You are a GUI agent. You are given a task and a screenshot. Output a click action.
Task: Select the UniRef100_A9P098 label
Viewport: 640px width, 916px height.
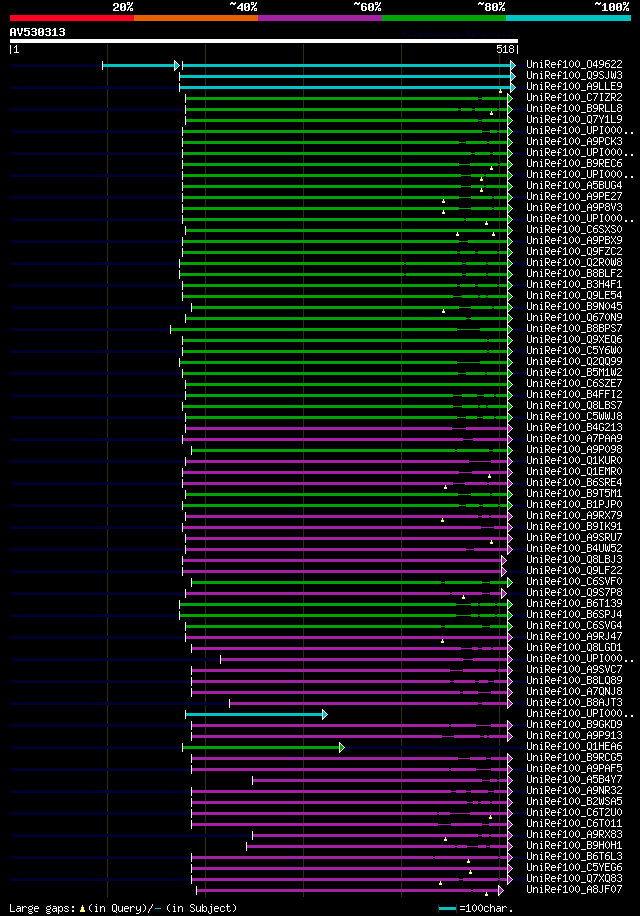[574, 450]
